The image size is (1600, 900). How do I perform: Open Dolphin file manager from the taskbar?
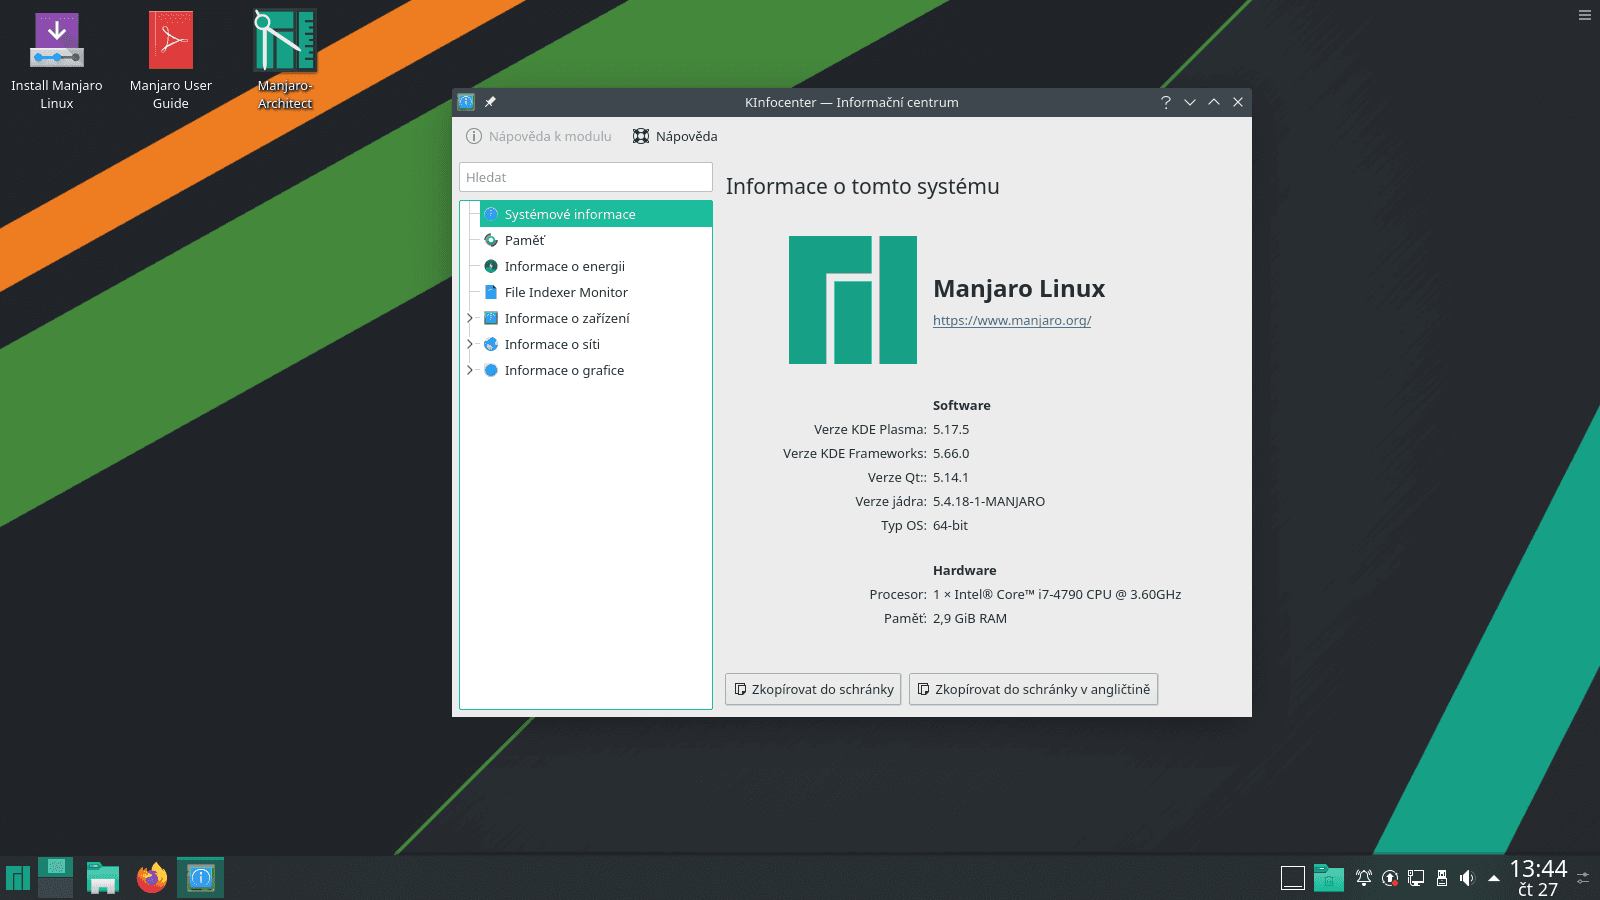pos(103,877)
